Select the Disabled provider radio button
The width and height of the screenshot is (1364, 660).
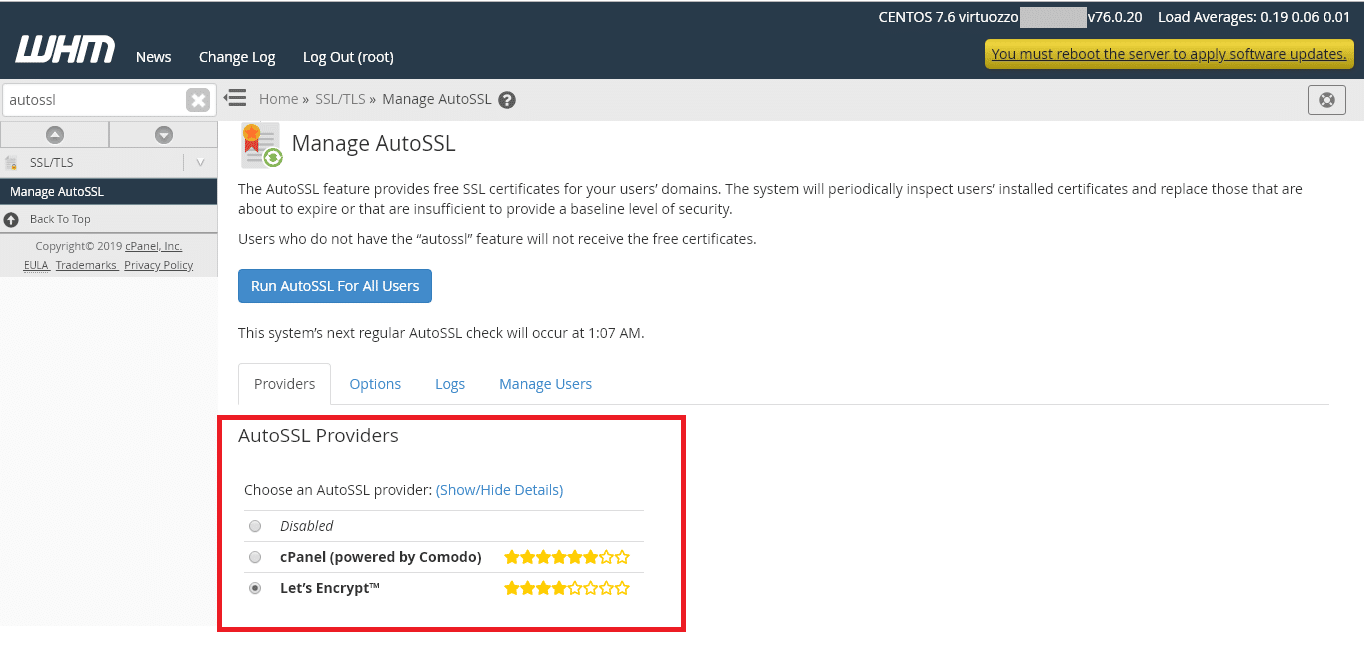(x=255, y=526)
